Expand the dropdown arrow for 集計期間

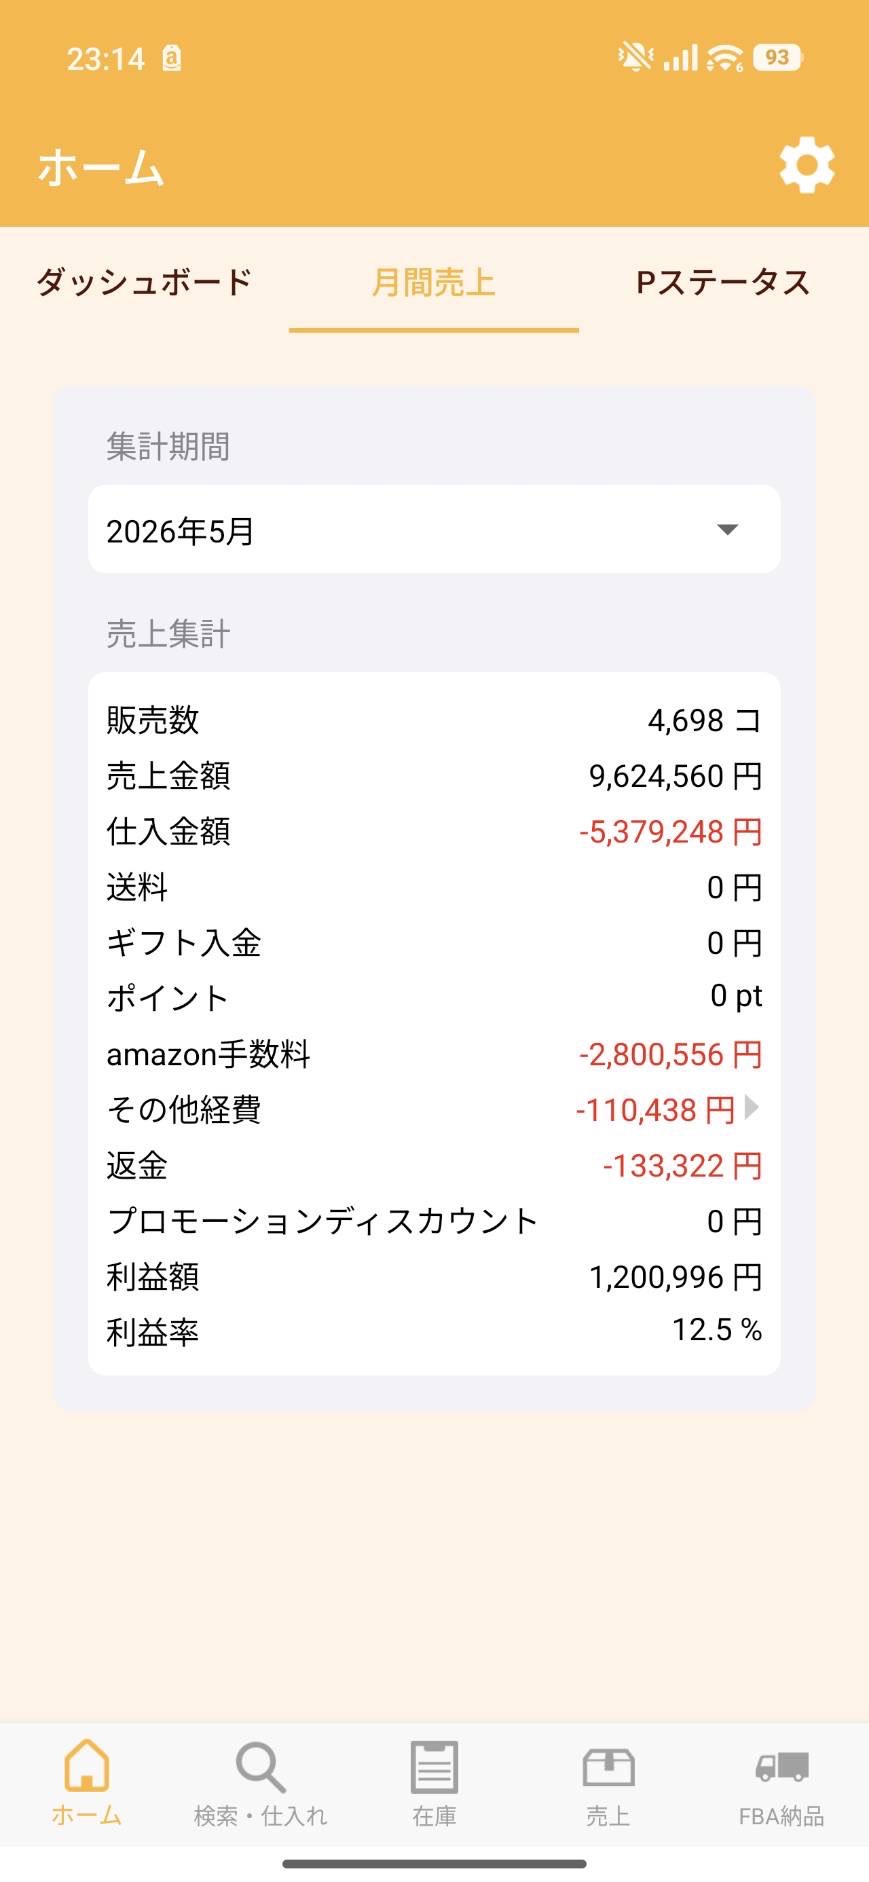[728, 530]
